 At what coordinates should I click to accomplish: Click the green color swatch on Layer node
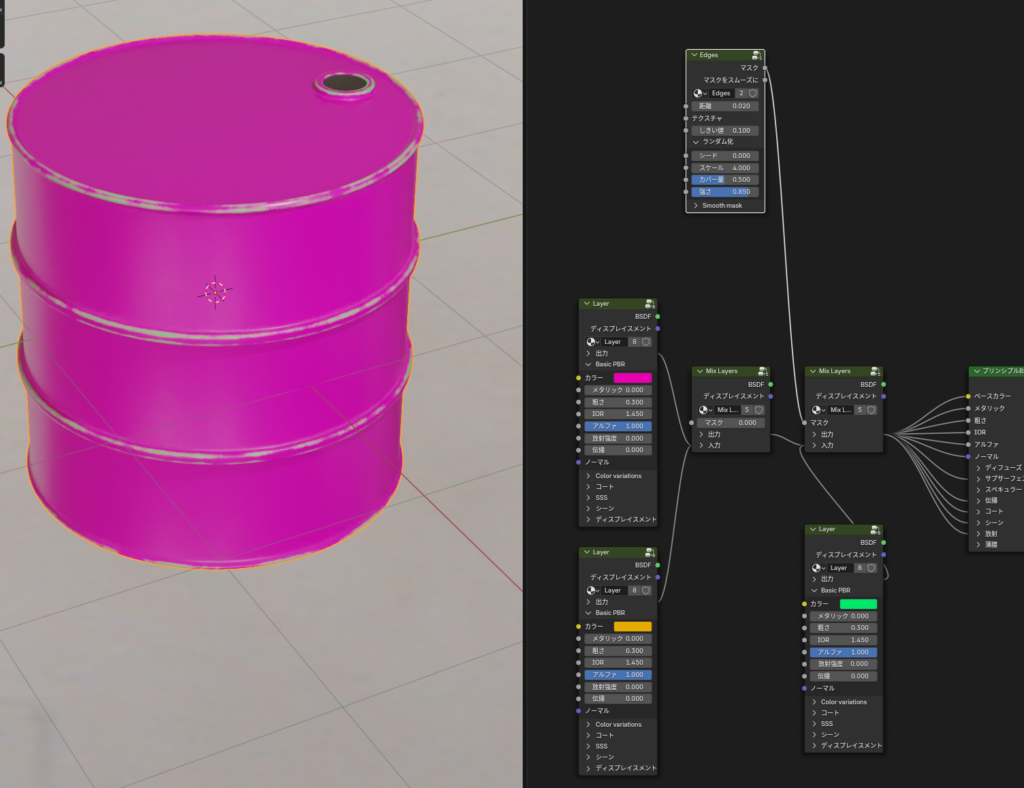(x=858, y=604)
